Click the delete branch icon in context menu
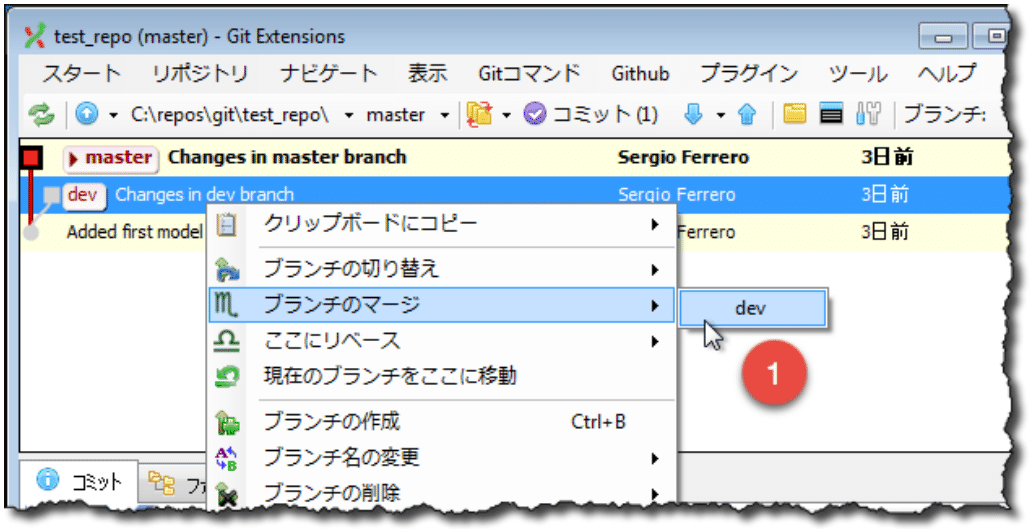Image resolution: width=1032 pixels, height=529 pixels. (x=227, y=495)
